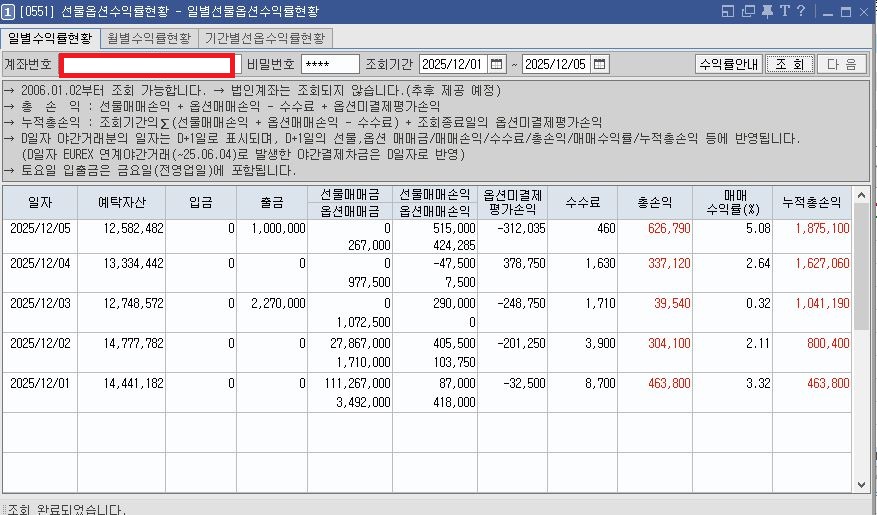Click the 예탁자산 value 12,582,482
Image resolution: width=877 pixels, height=515 pixels.
(x=134, y=228)
